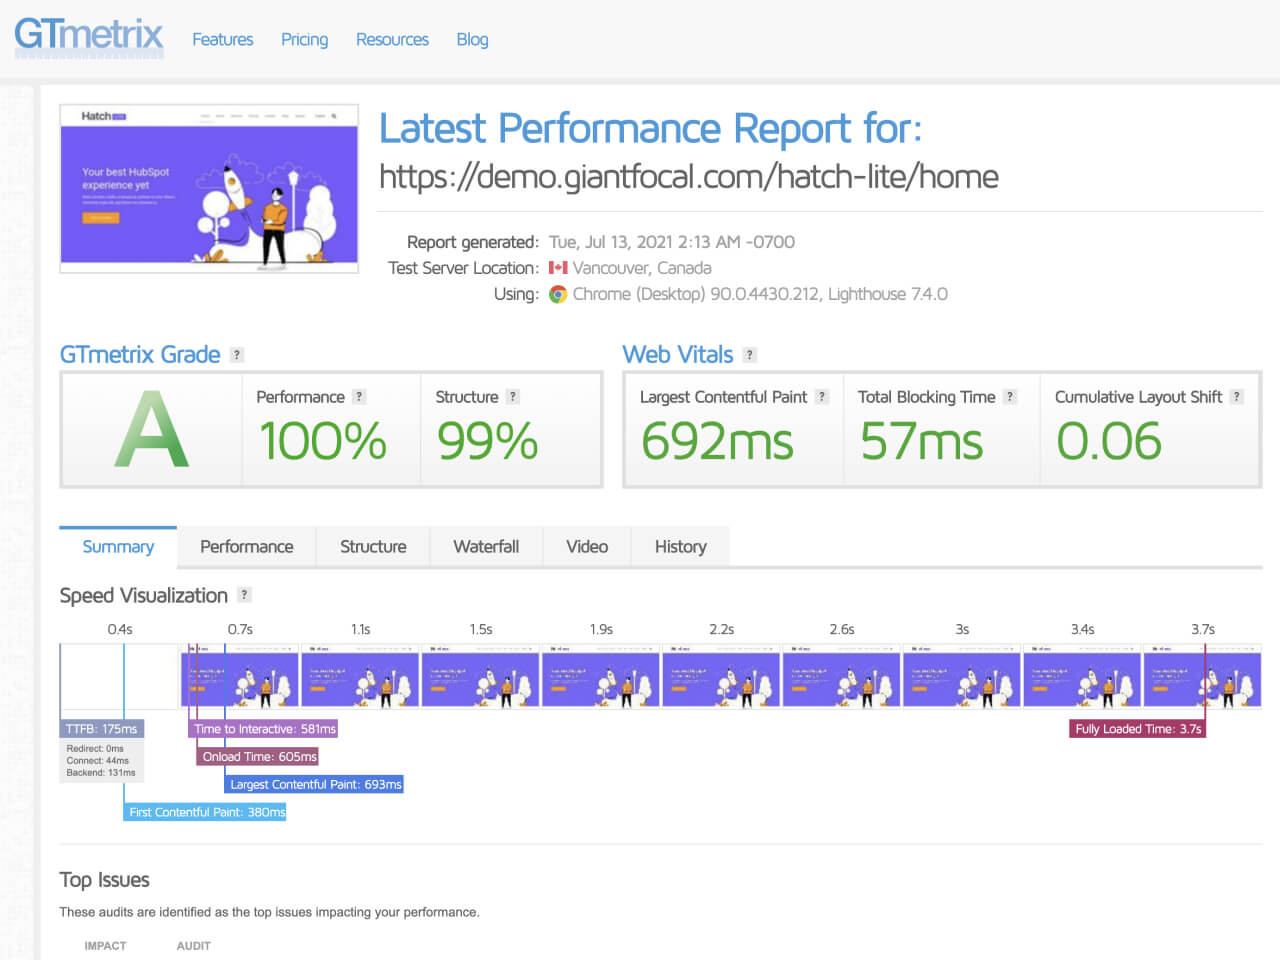Click the blank filmstrip frame at 0.4s
The width and height of the screenshot is (1280, 960).
point(119,675)
